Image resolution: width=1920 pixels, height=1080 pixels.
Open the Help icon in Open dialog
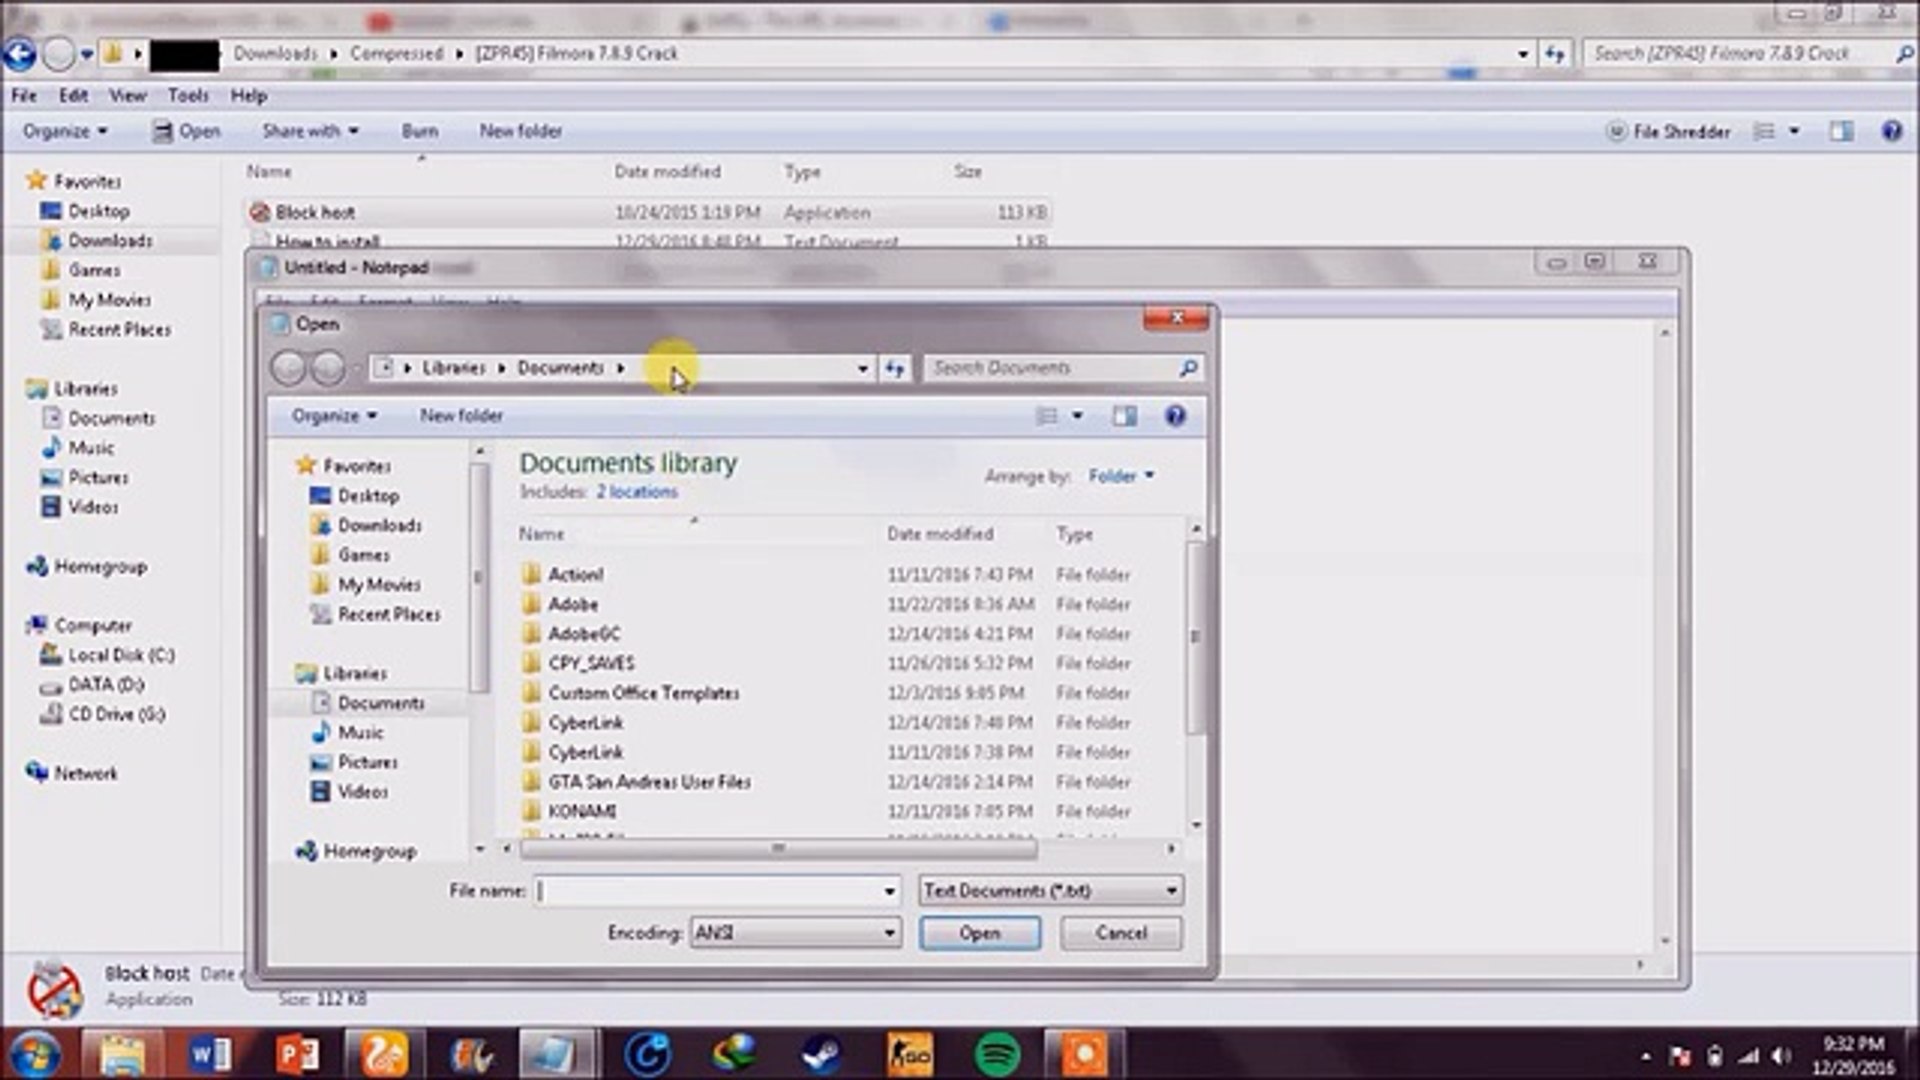pos(1175,416)
